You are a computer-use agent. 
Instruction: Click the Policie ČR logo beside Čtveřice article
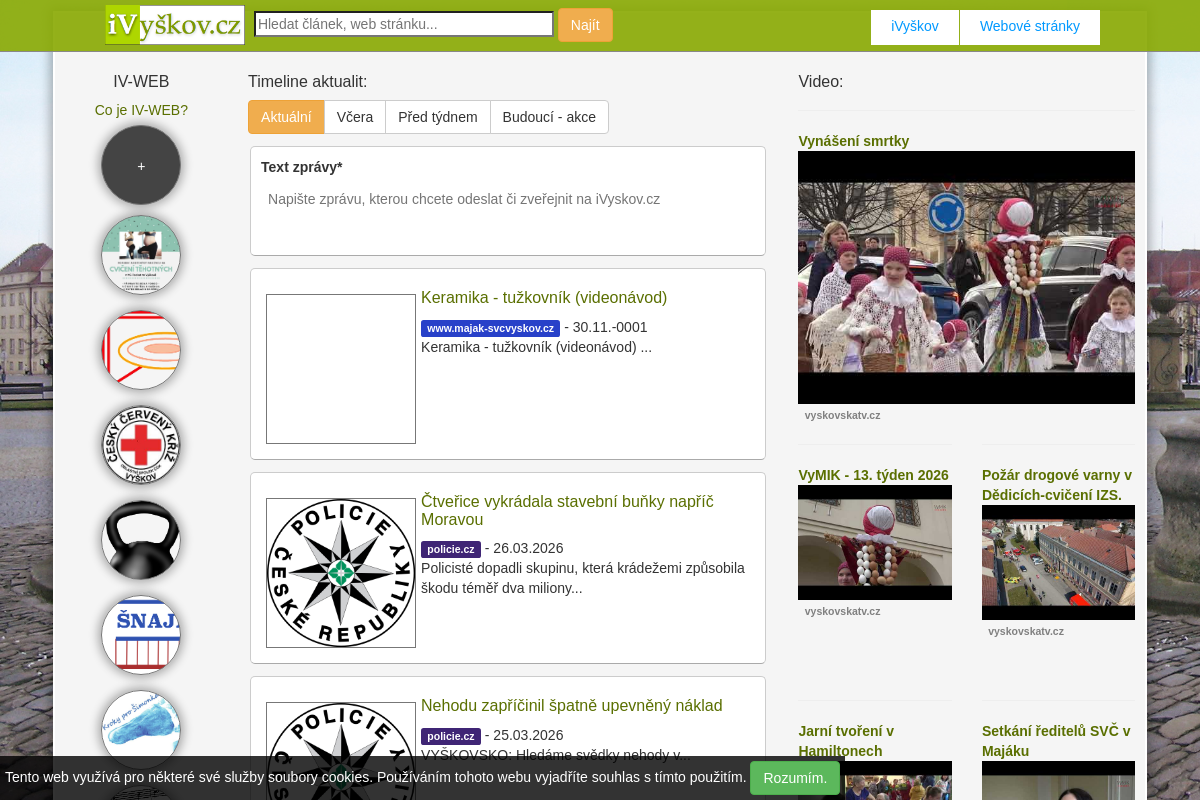click(x=341, y=573)
